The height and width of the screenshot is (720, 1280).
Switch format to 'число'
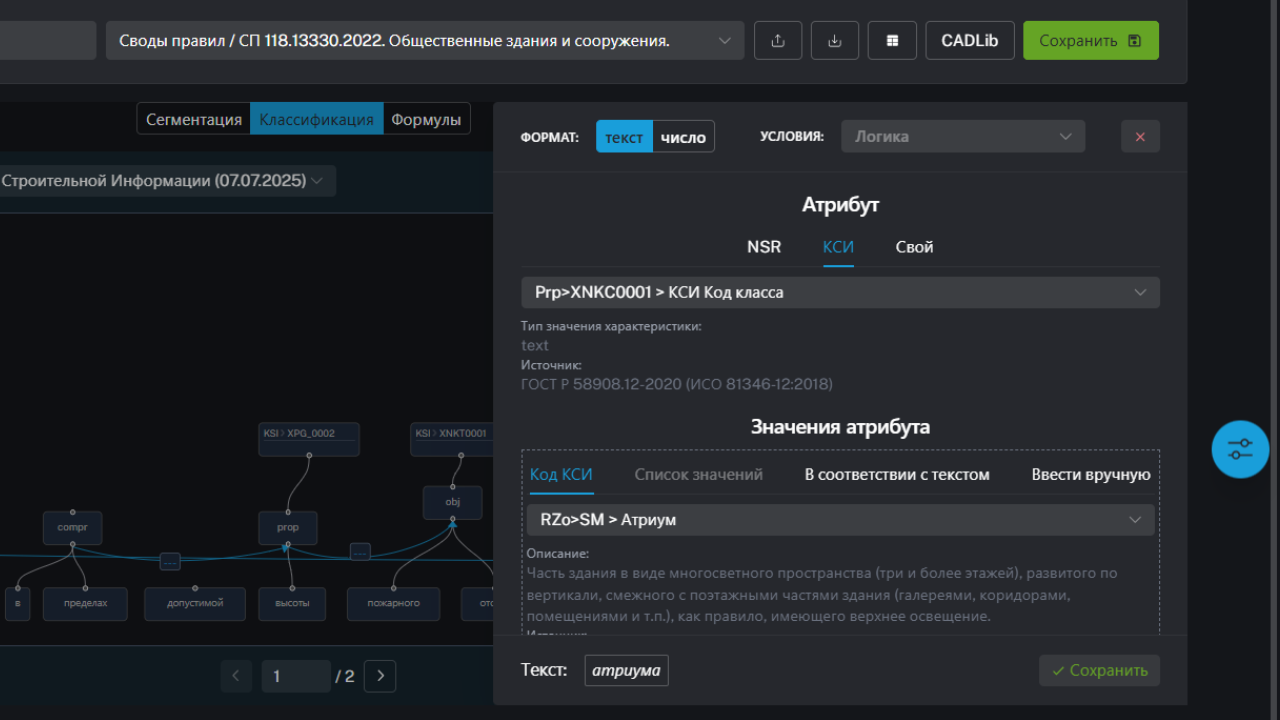tap(684, 137)
